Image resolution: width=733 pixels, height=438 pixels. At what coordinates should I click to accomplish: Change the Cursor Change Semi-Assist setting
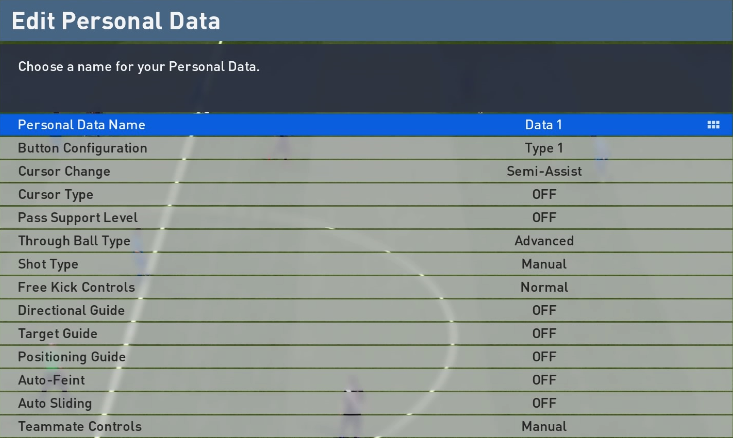coord(544,171)
